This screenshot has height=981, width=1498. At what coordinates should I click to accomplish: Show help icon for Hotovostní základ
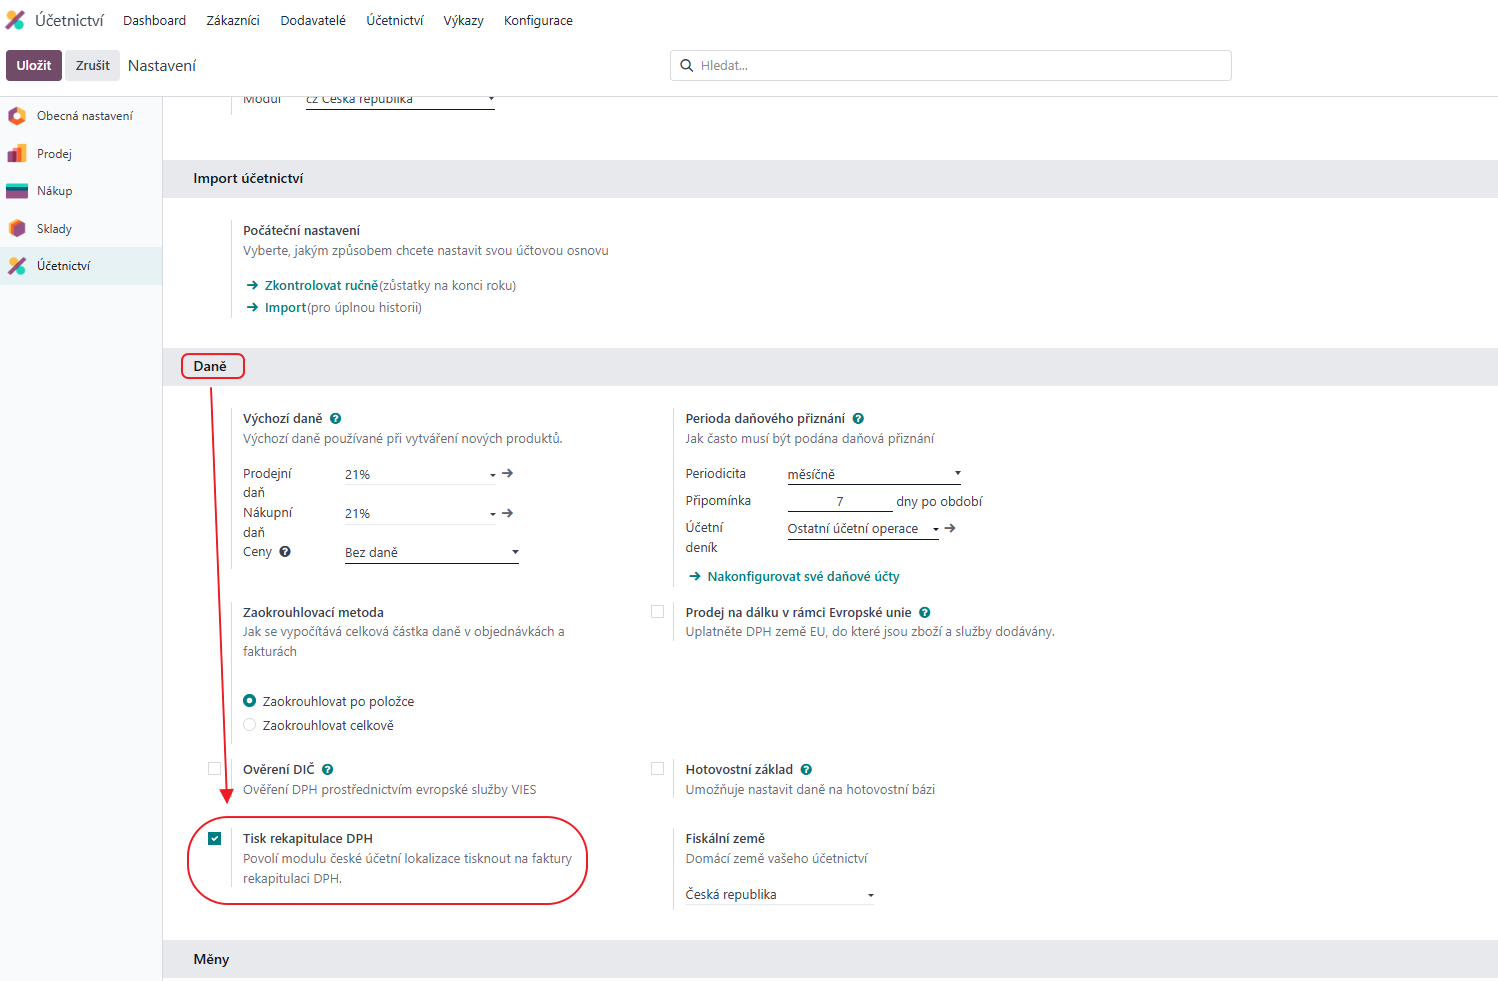pyautogui.click(x=806, y=770)
